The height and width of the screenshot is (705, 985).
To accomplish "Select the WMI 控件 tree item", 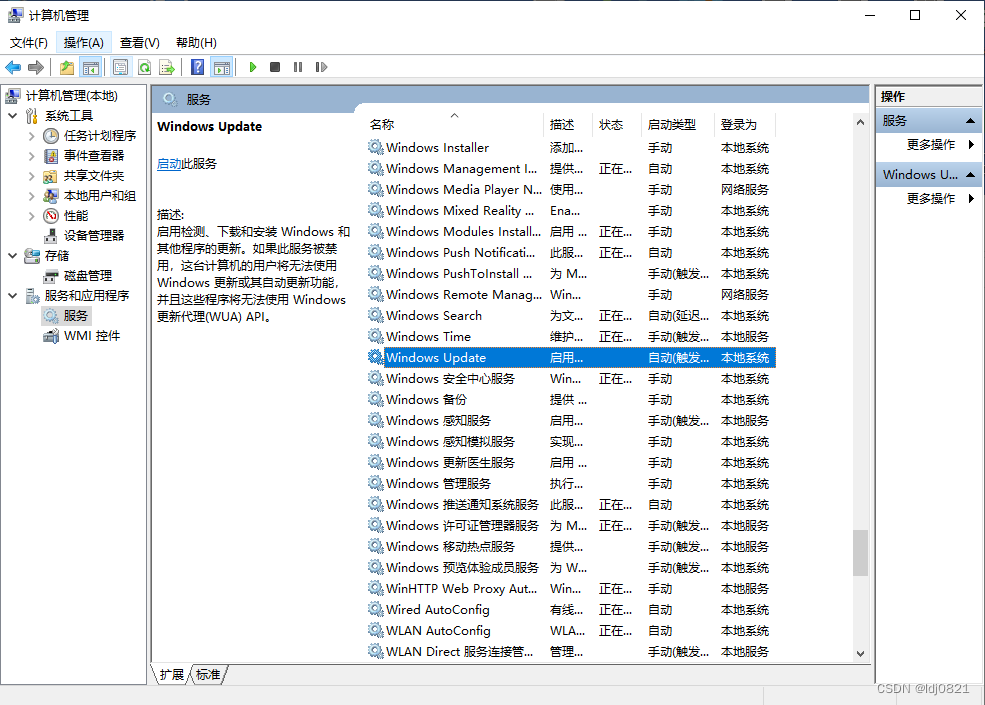I will pos(92,336).
